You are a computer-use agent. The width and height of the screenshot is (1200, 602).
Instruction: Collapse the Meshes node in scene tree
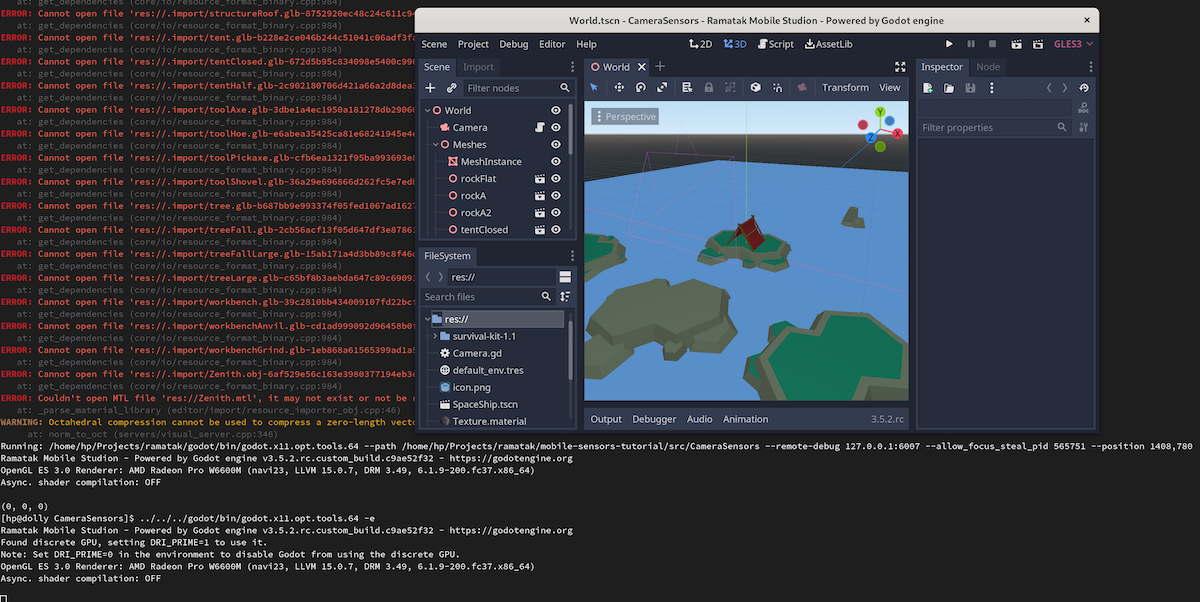point(436,145)
